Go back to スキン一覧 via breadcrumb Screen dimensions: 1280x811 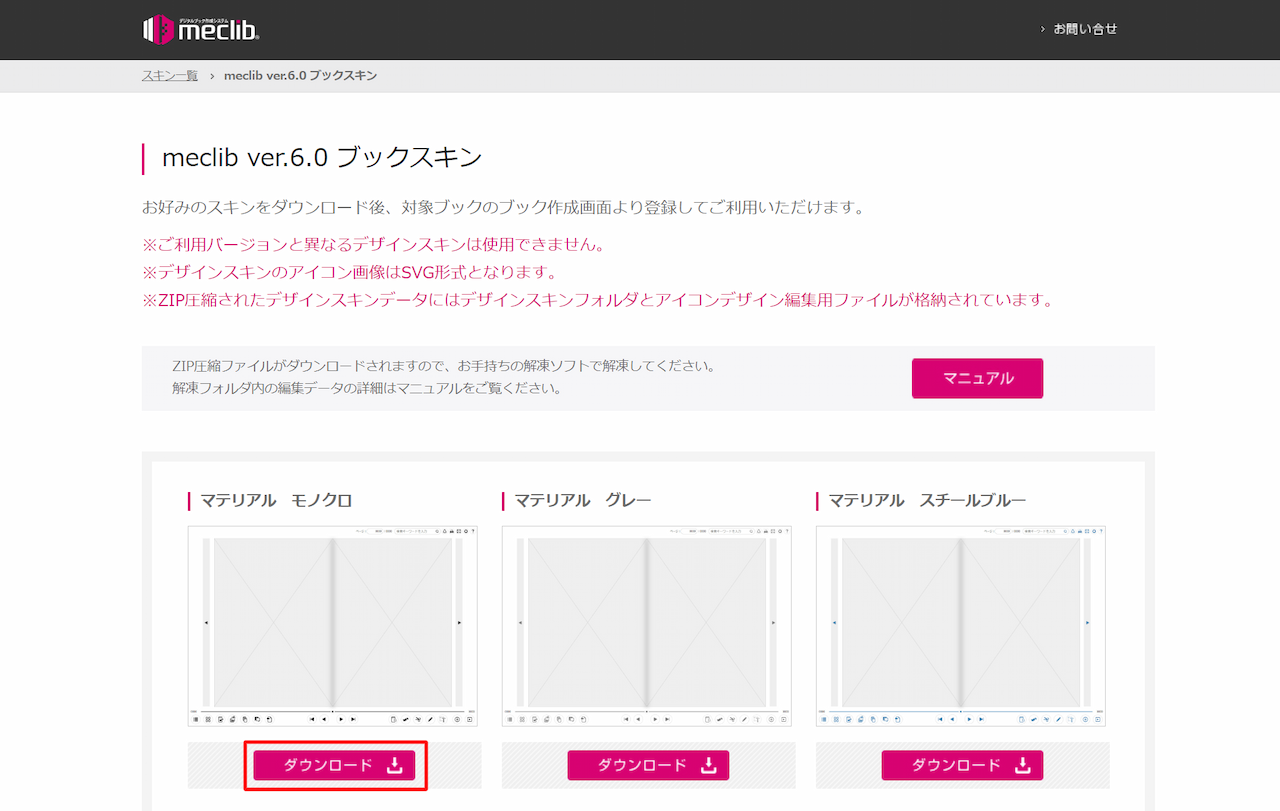170,76
